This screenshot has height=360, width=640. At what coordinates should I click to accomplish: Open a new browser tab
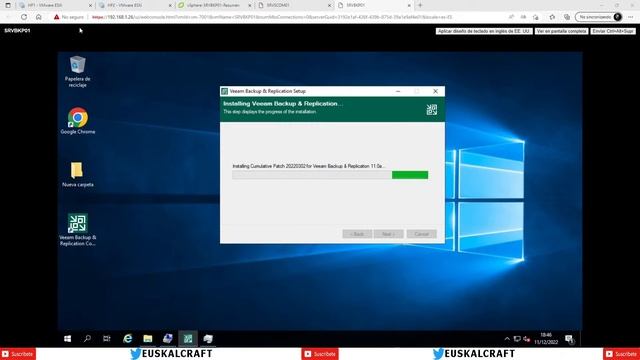click(x=420, y=5)
